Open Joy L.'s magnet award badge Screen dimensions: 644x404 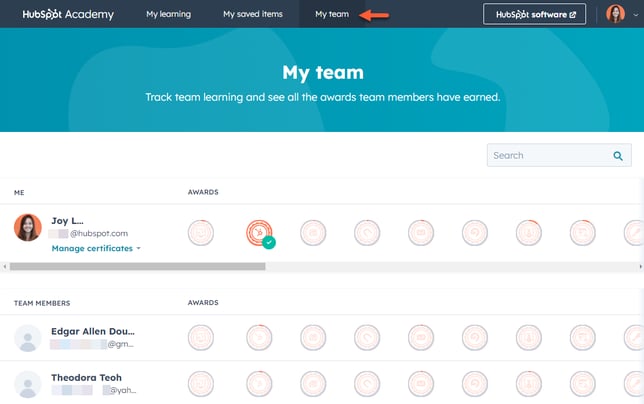click(x=367, y=233)
